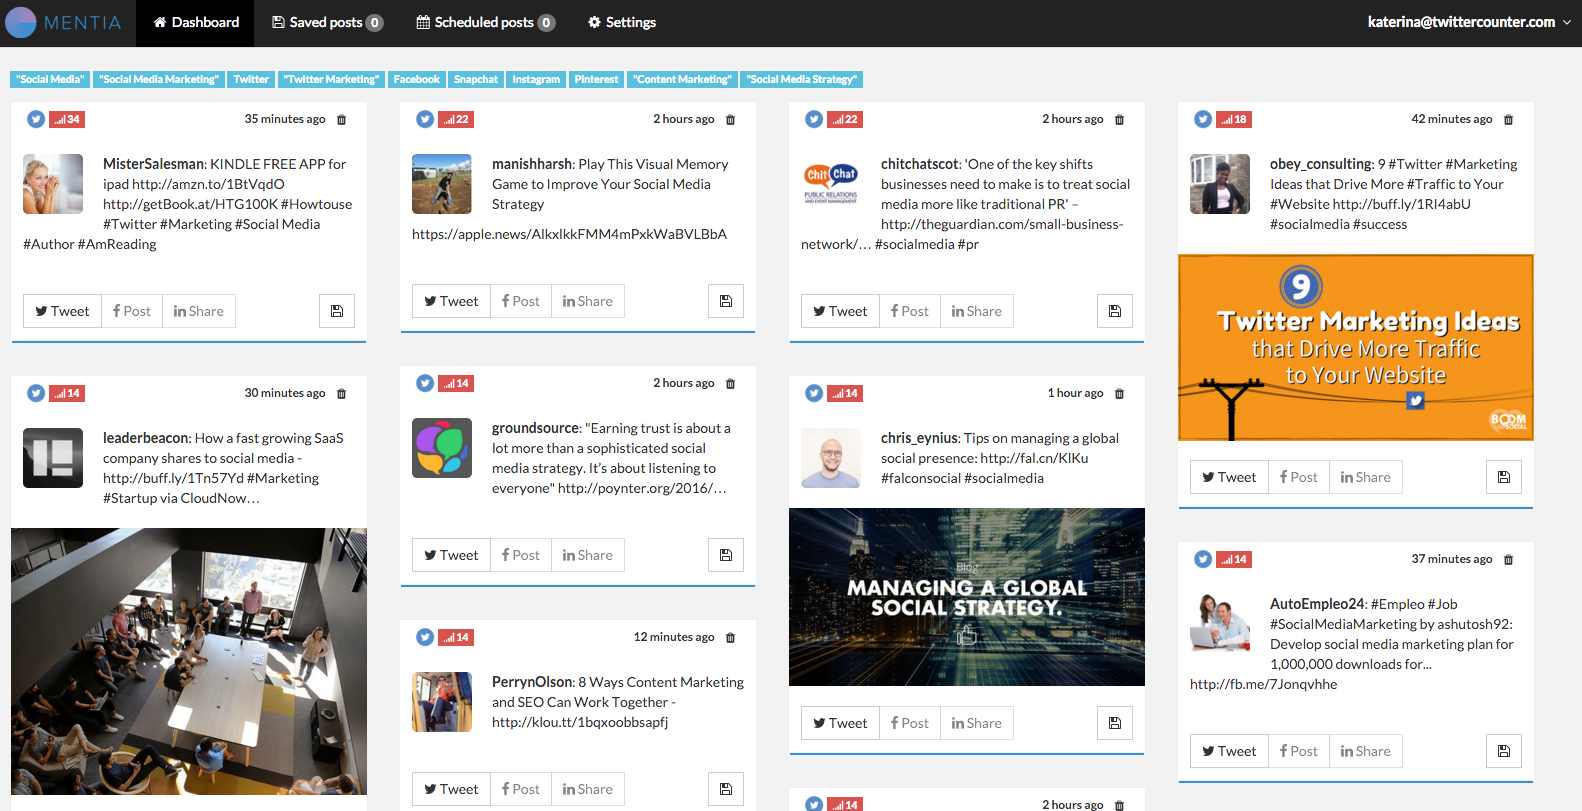
Task: Tweet the manishharsh post
Action: tap(451, 301)
